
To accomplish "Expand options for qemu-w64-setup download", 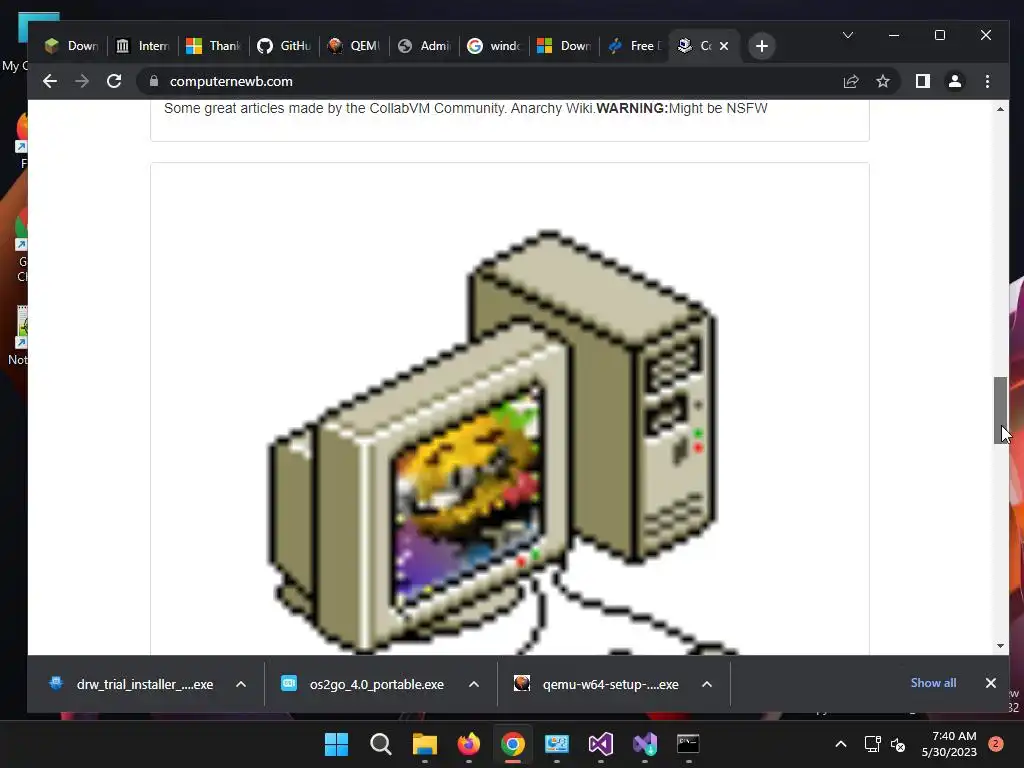I will [x=707, y=684].
